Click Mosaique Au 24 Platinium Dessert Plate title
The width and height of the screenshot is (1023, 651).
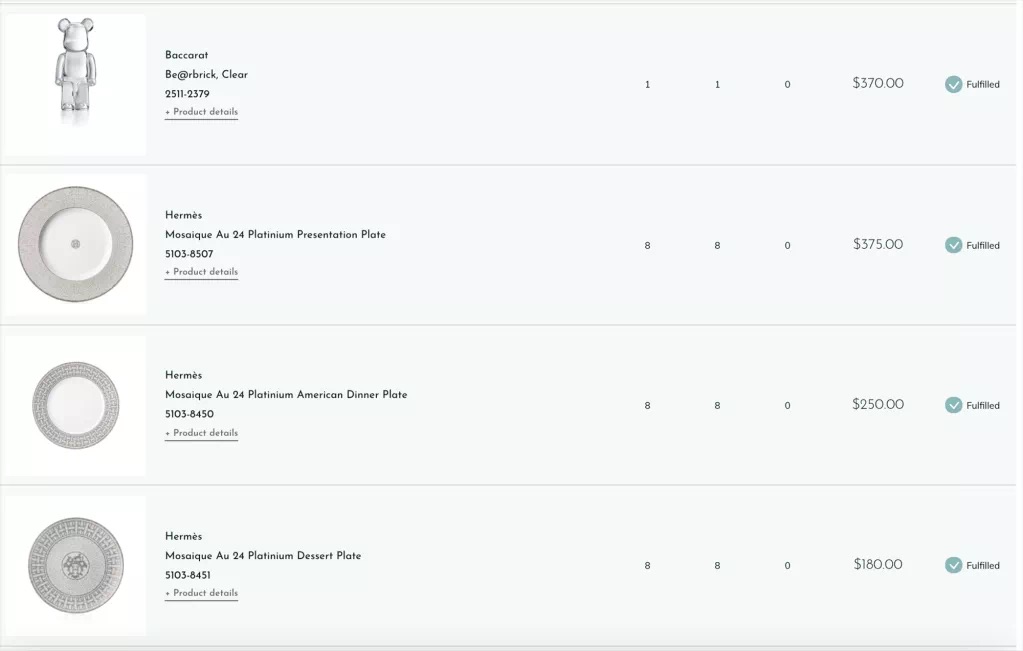(263, 555)
